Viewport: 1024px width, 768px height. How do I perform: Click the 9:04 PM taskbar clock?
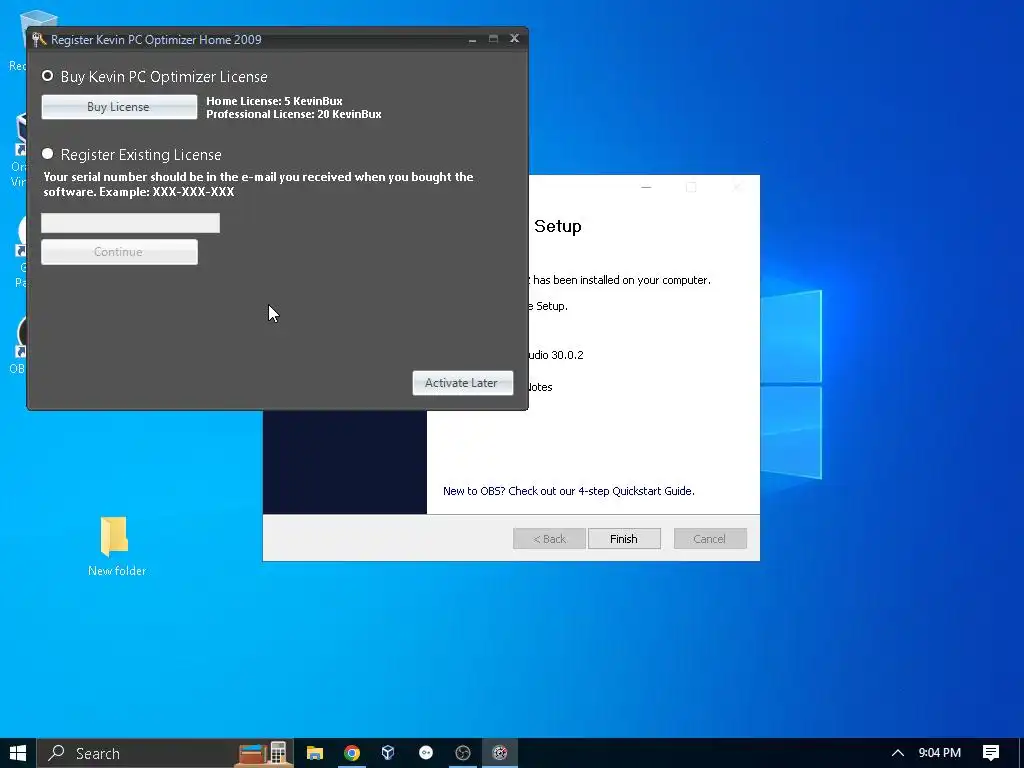point(940,753)
